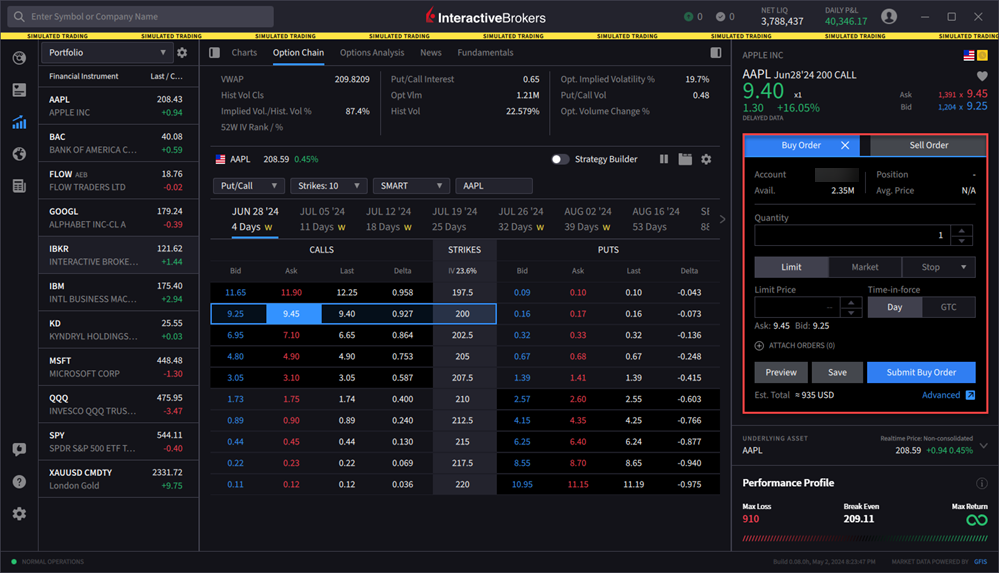Open the Advanced order link
Screen dimensions: 999x573
941,395
